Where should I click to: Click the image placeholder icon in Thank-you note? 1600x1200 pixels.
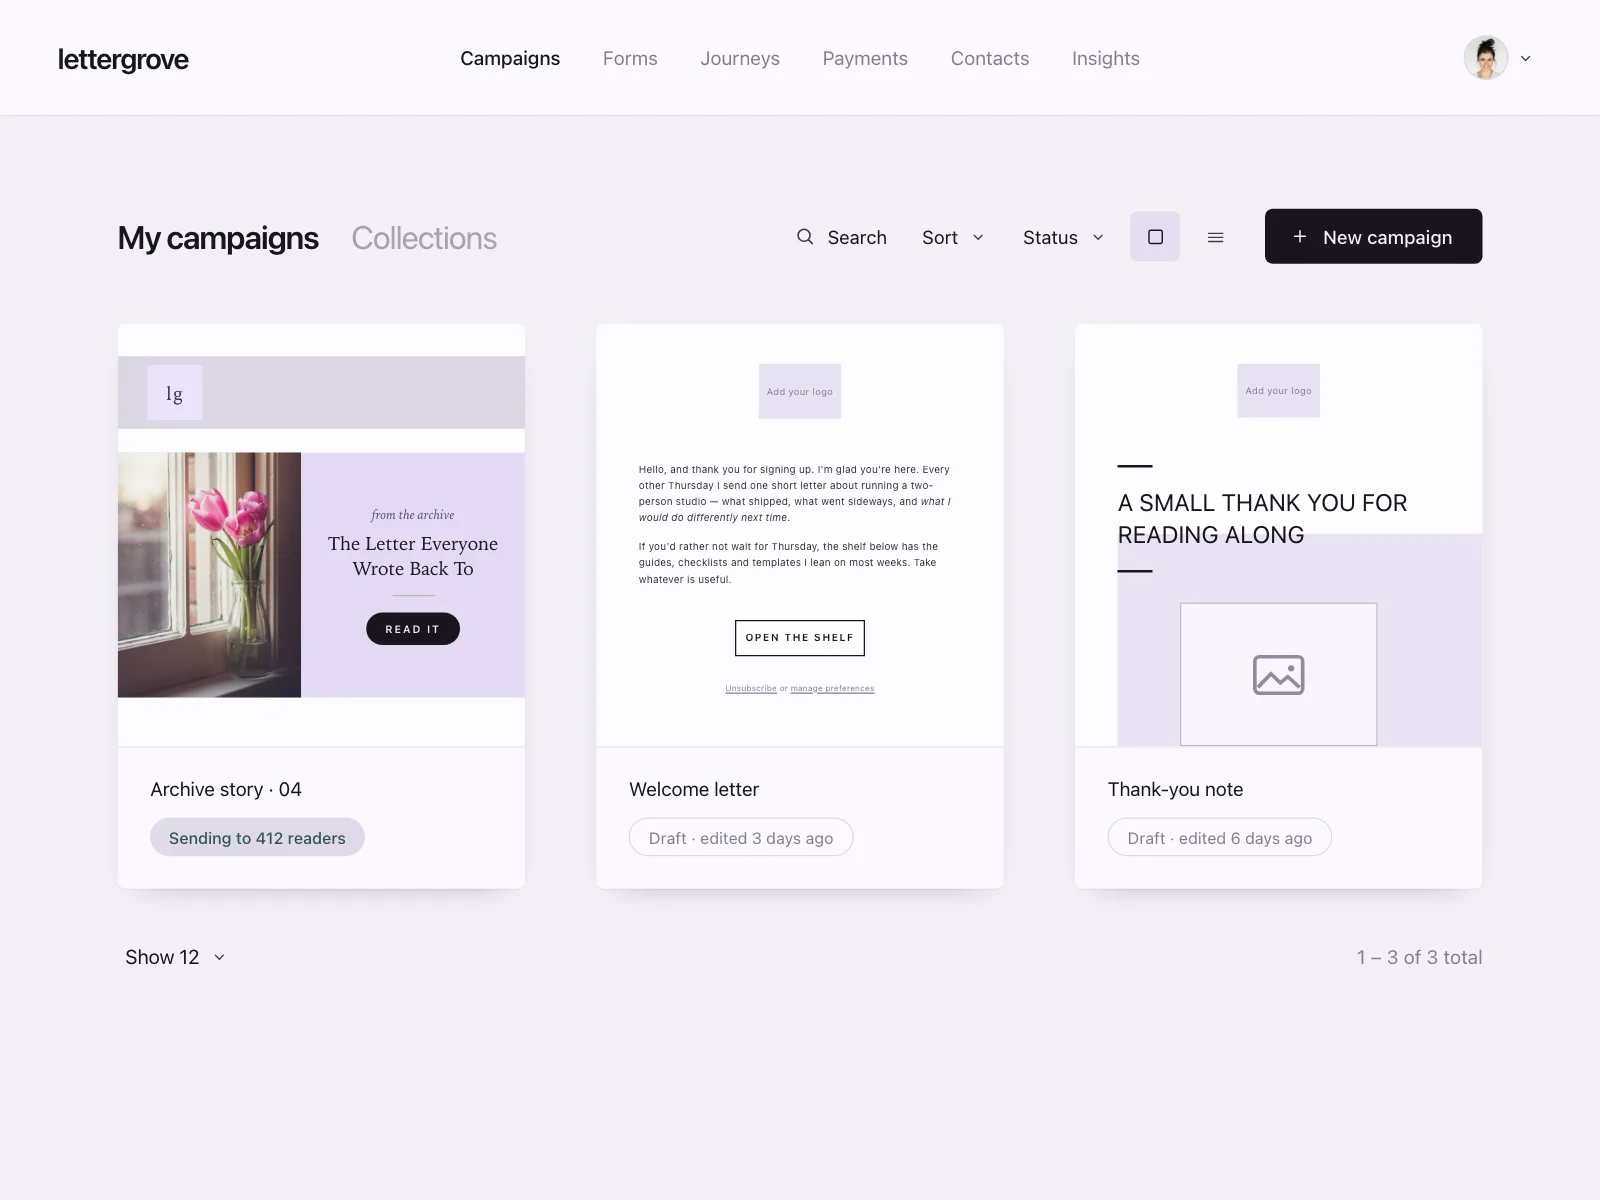(1278, 675)
